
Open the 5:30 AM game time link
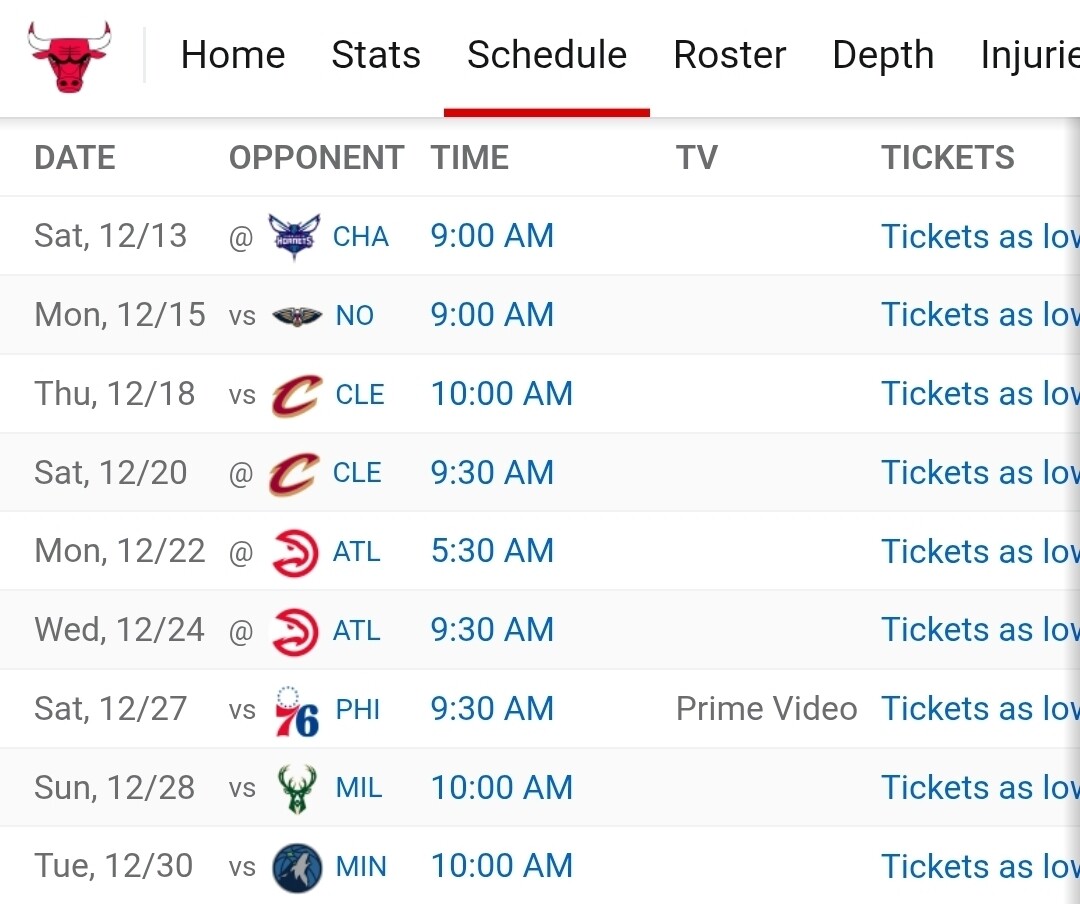coord(492,551)
